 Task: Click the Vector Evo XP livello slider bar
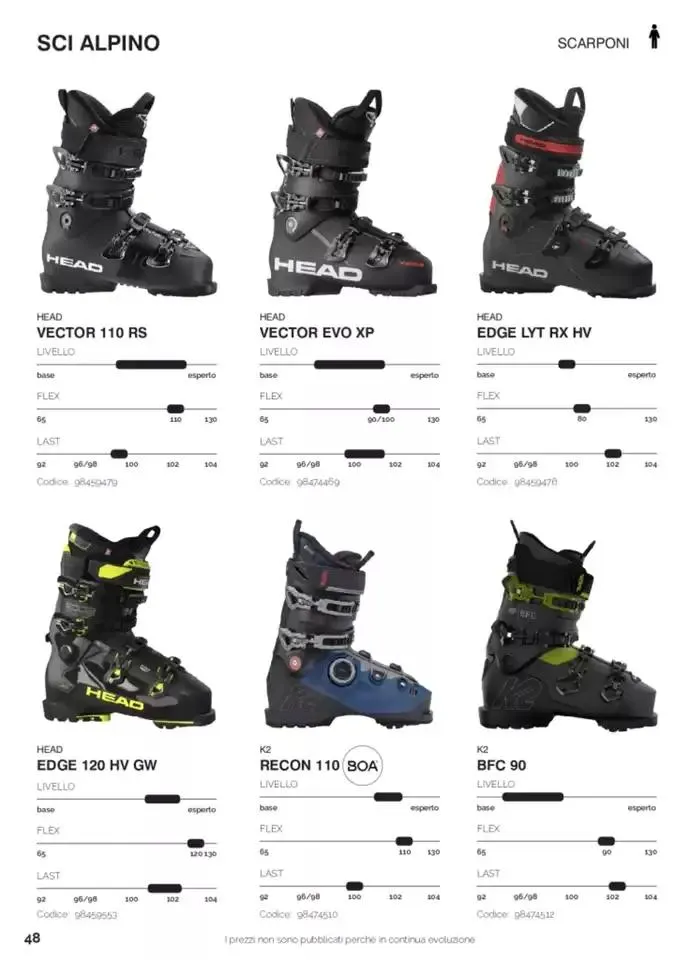(349, 365)
